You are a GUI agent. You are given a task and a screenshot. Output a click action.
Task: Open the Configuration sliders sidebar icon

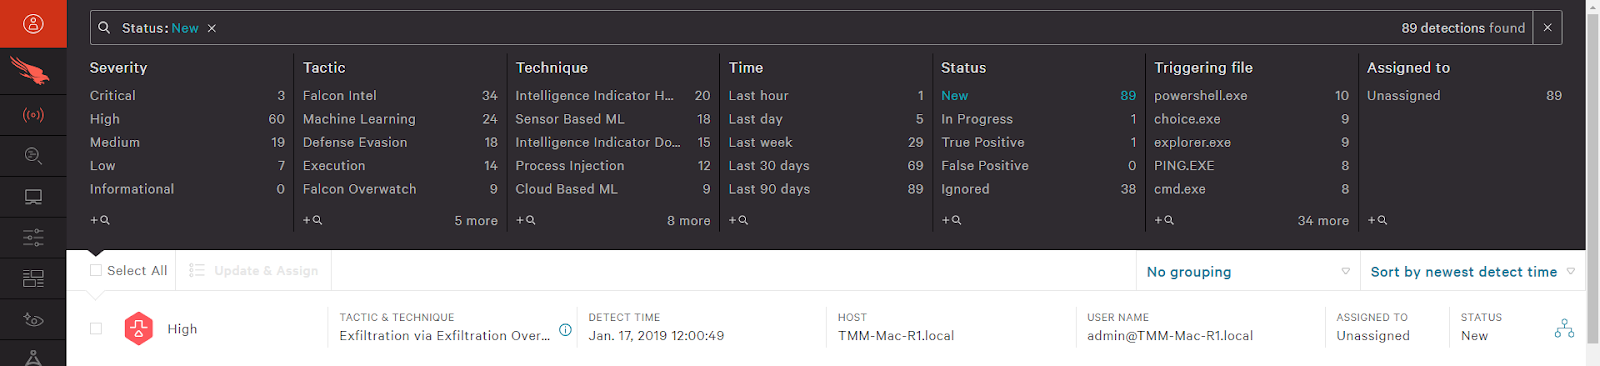[33, 238]
